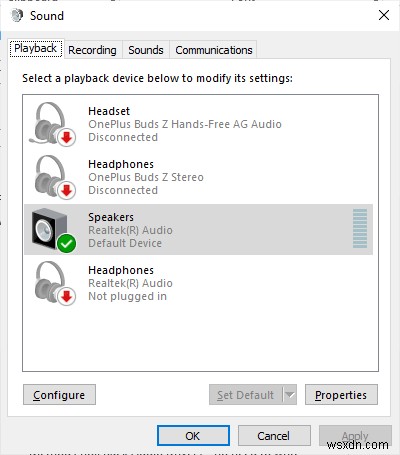400x455 pixels.
Task: Select the Realtek Headphones not plugged in icon
Action: pos(54,283)
